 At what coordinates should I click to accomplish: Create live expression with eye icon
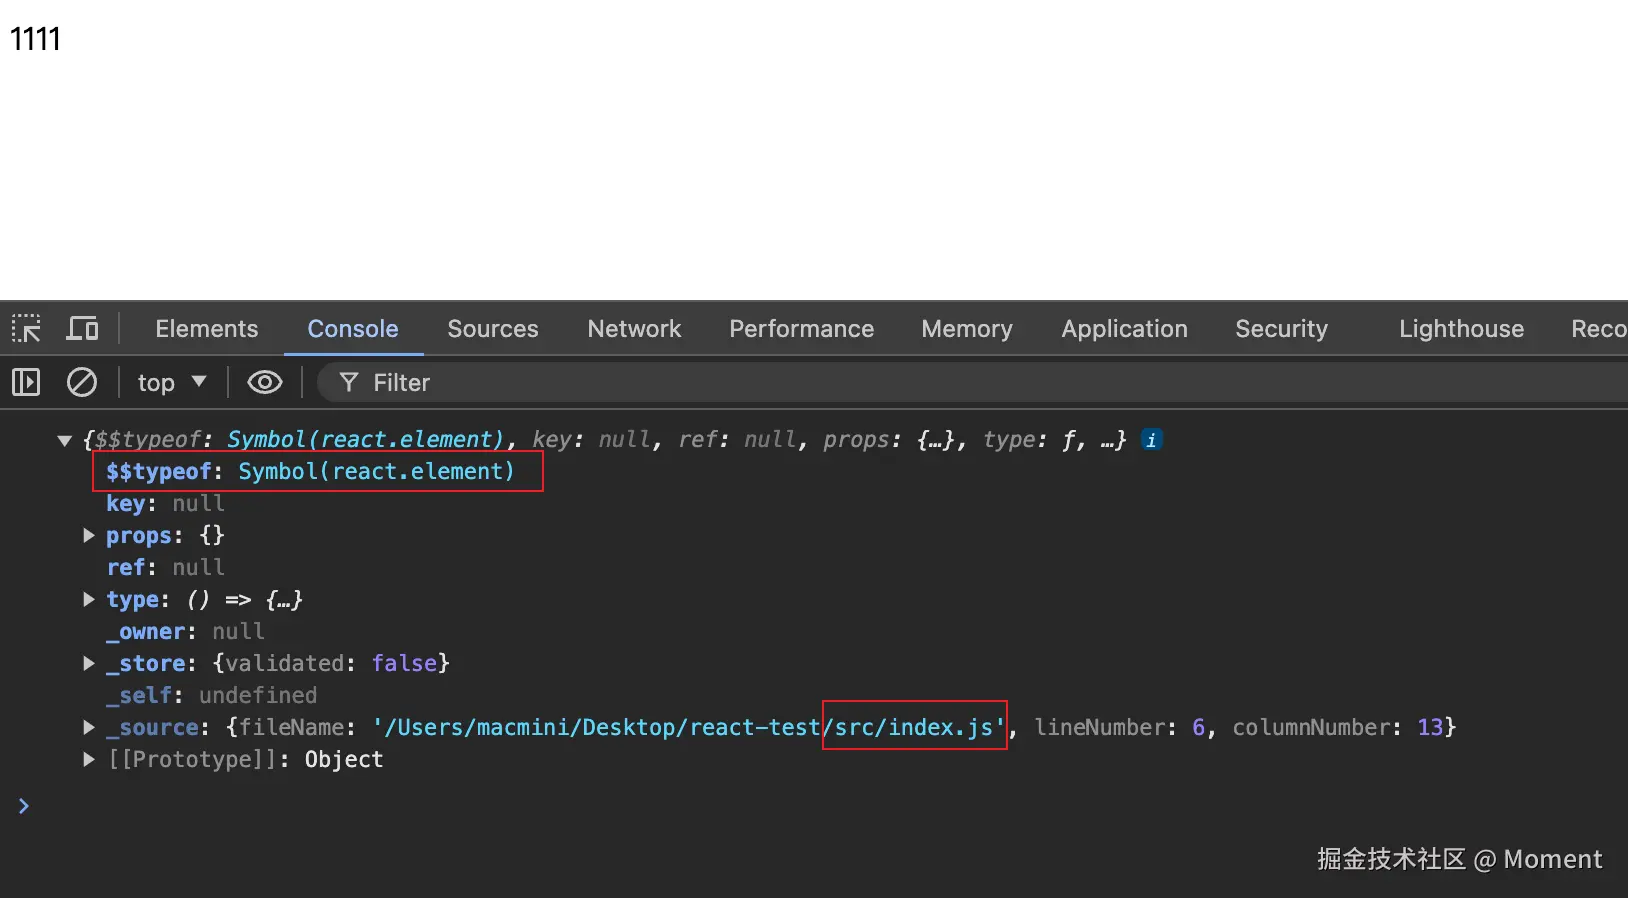[x=265, y=382]
